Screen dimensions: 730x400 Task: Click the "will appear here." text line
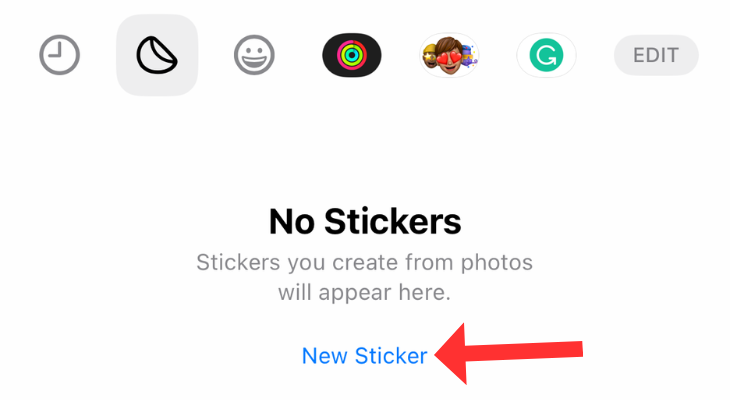(x=365, y=292)
